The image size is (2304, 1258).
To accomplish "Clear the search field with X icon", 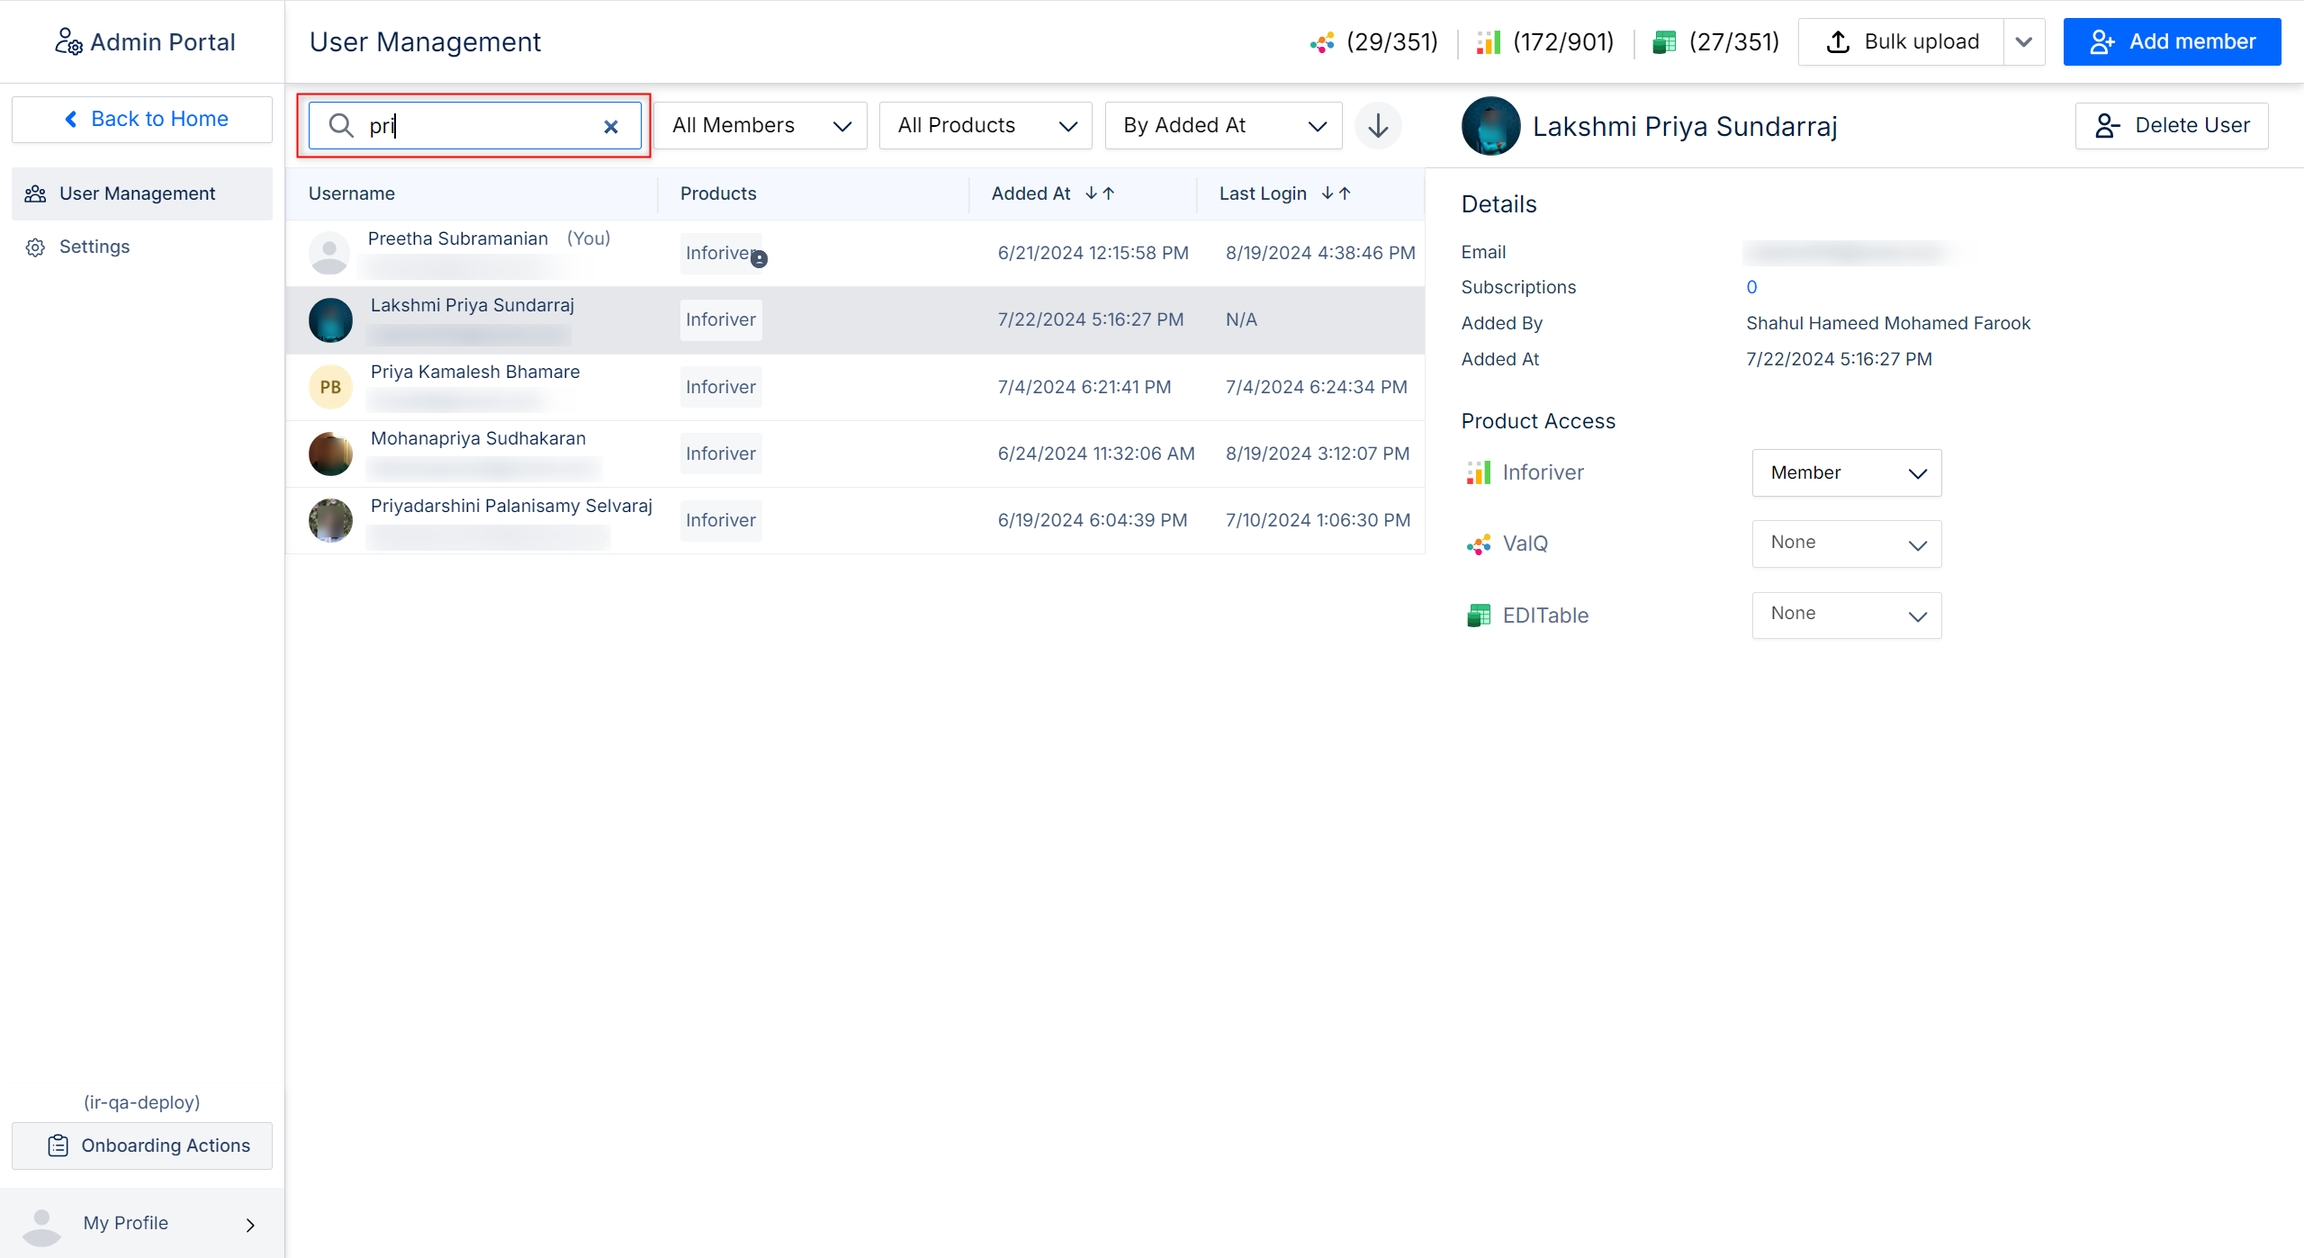I will tap(611, 126).
